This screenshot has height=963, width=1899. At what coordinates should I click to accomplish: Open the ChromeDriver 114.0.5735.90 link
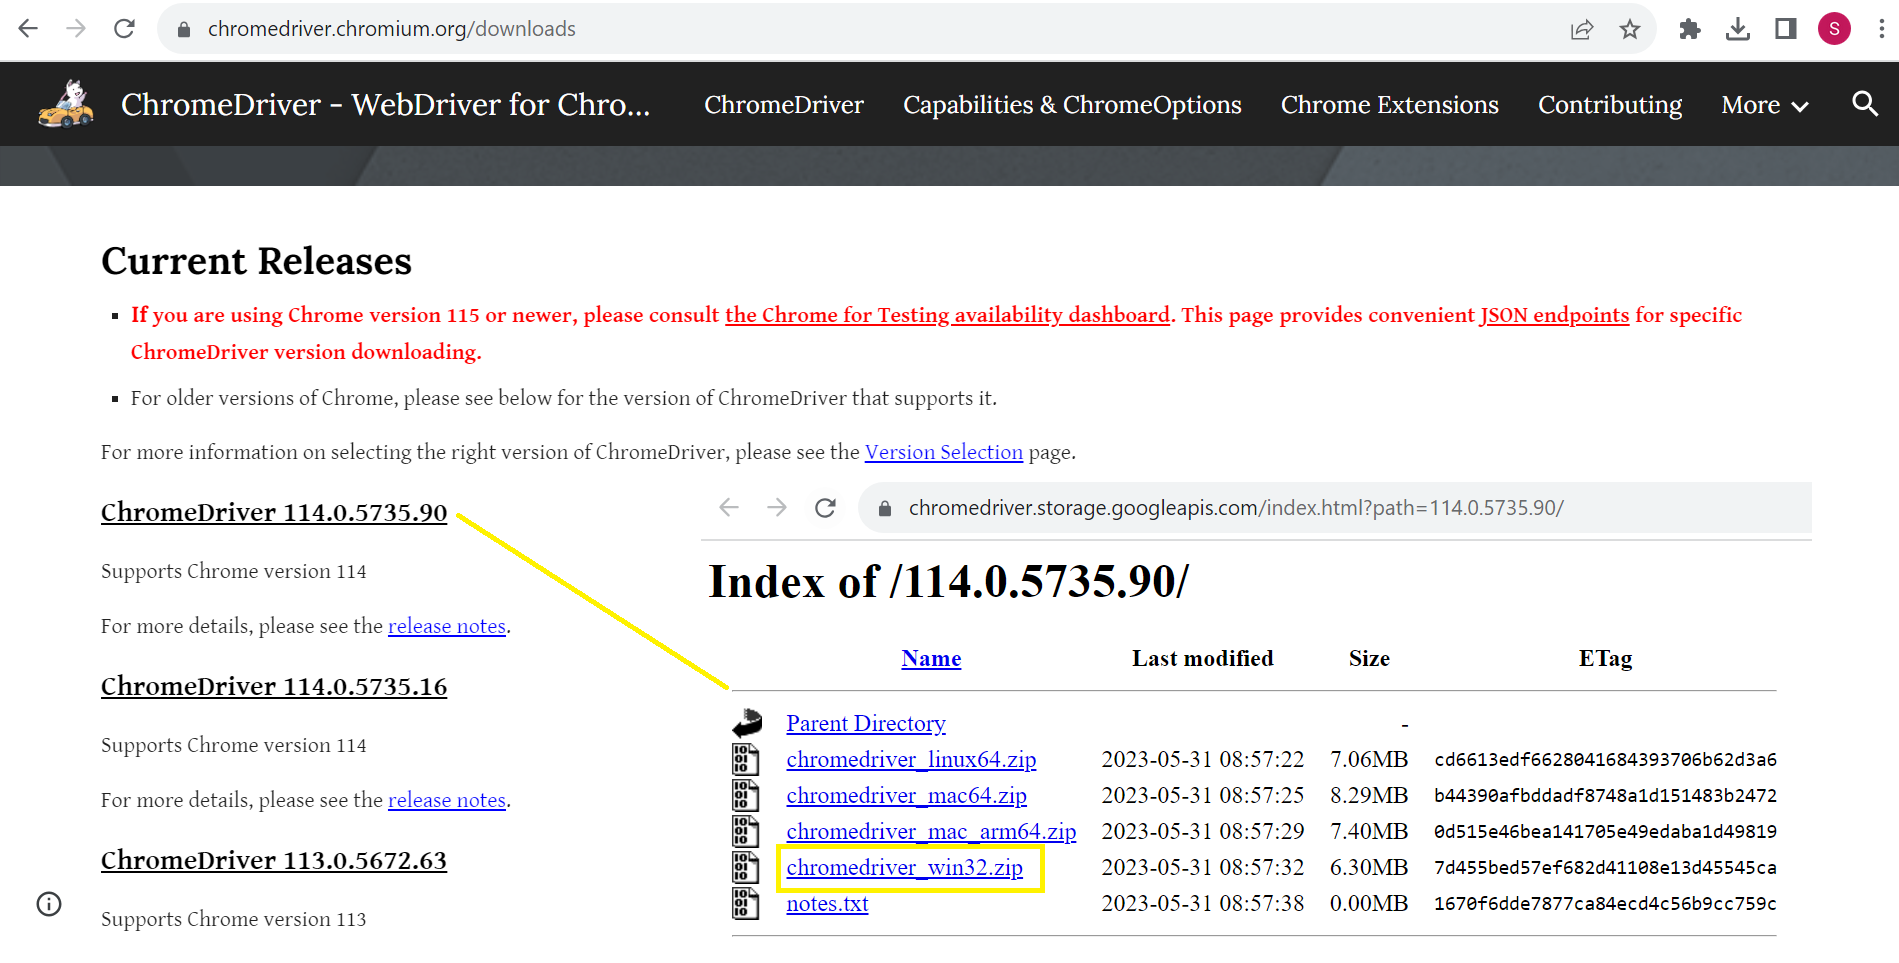point(274,512)
